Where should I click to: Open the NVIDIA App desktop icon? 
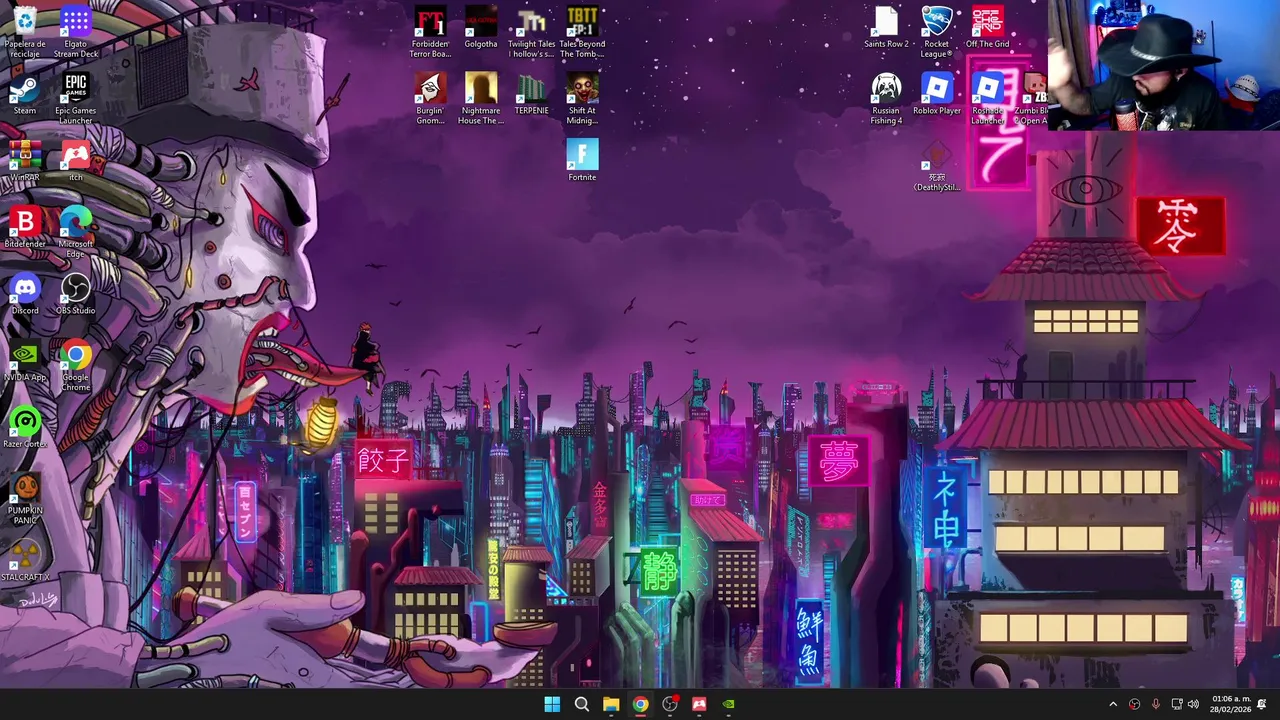[25, 361]
